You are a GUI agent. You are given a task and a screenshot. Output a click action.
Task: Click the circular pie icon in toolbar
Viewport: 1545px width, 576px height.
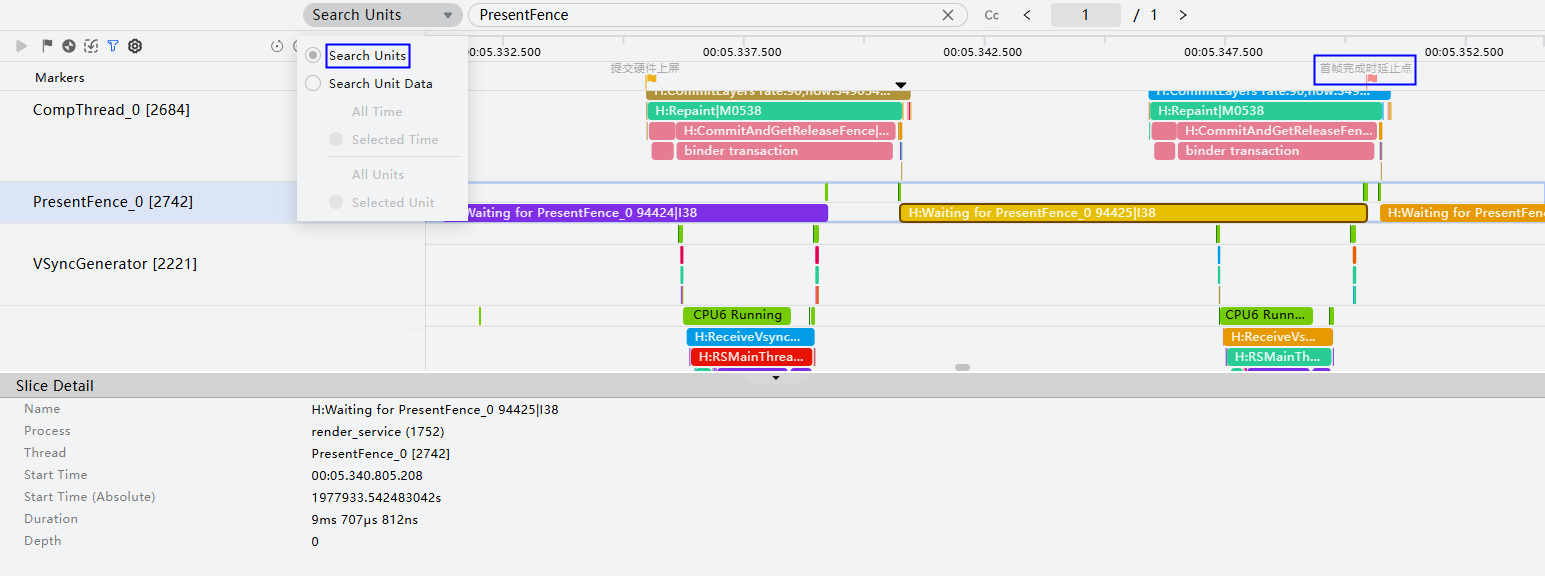point(69,46)
